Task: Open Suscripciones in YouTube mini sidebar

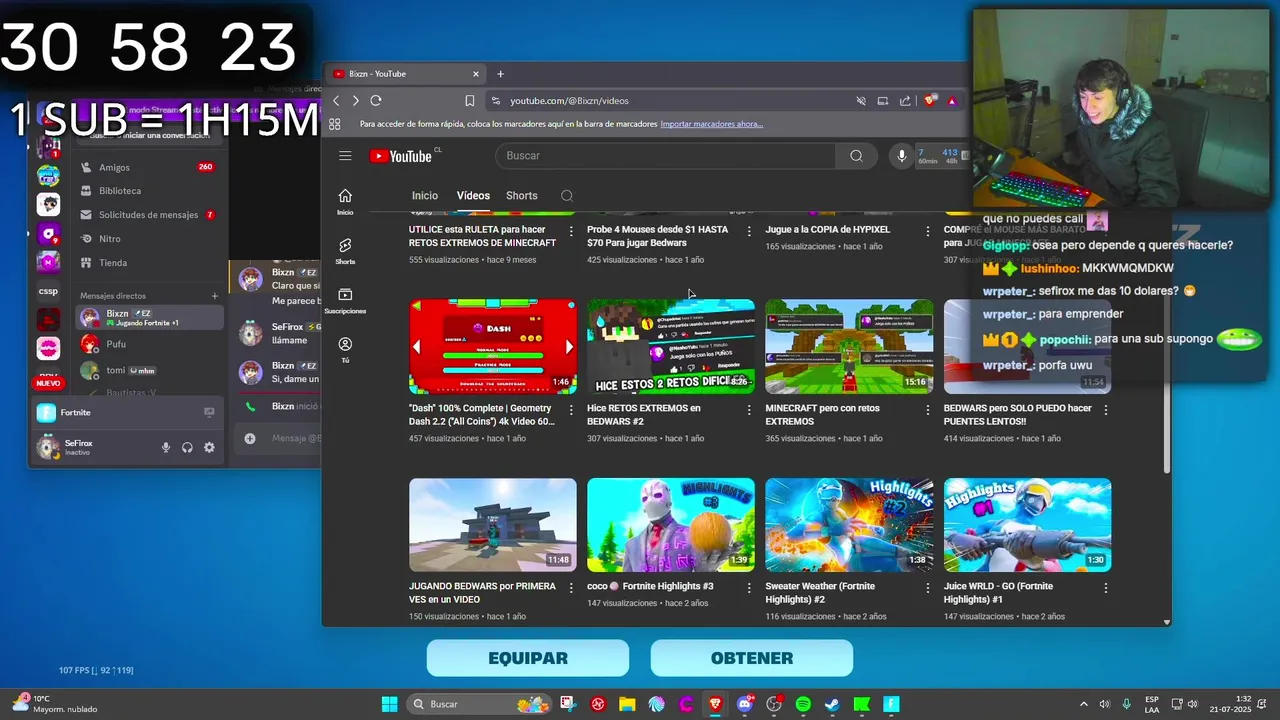Action: coord(345,300)
